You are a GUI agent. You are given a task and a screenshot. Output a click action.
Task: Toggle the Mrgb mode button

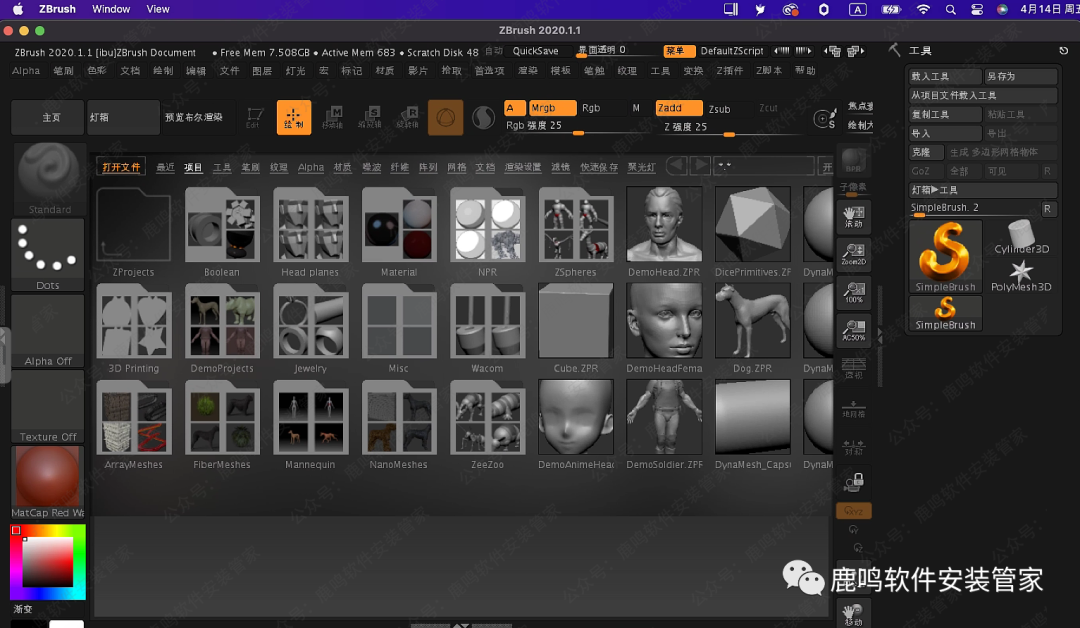click(552, 108)
